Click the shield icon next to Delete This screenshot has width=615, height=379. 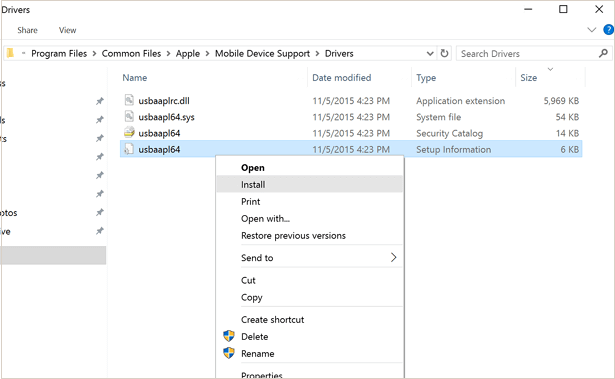pos(229,336)
